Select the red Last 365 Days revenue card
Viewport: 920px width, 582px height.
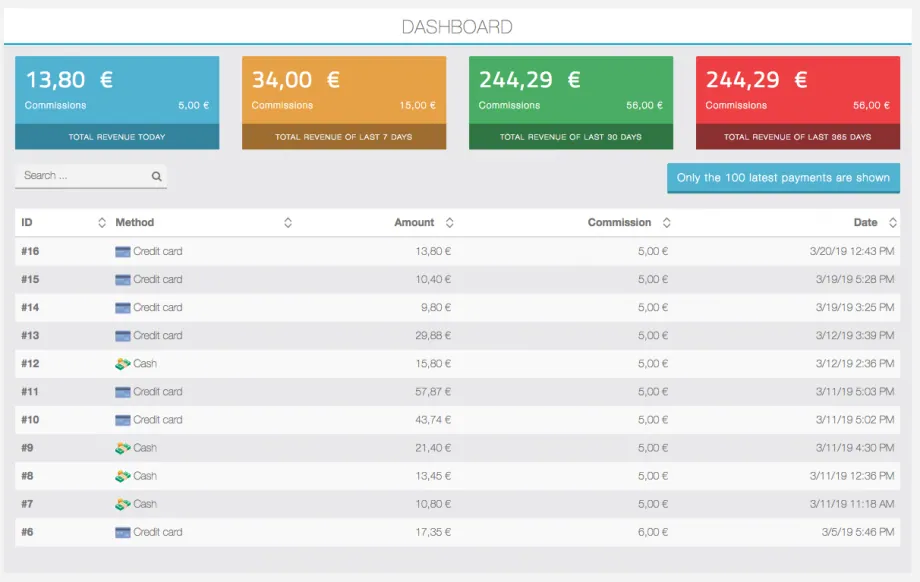pyautogui.click(x=798, y=103)
